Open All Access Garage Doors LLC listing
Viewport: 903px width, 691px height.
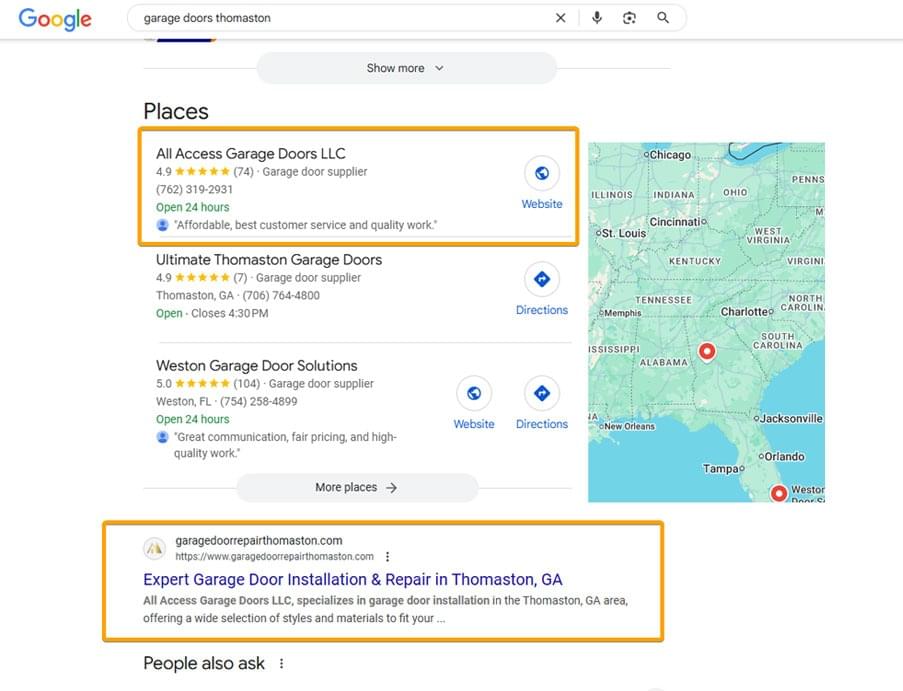251,154
